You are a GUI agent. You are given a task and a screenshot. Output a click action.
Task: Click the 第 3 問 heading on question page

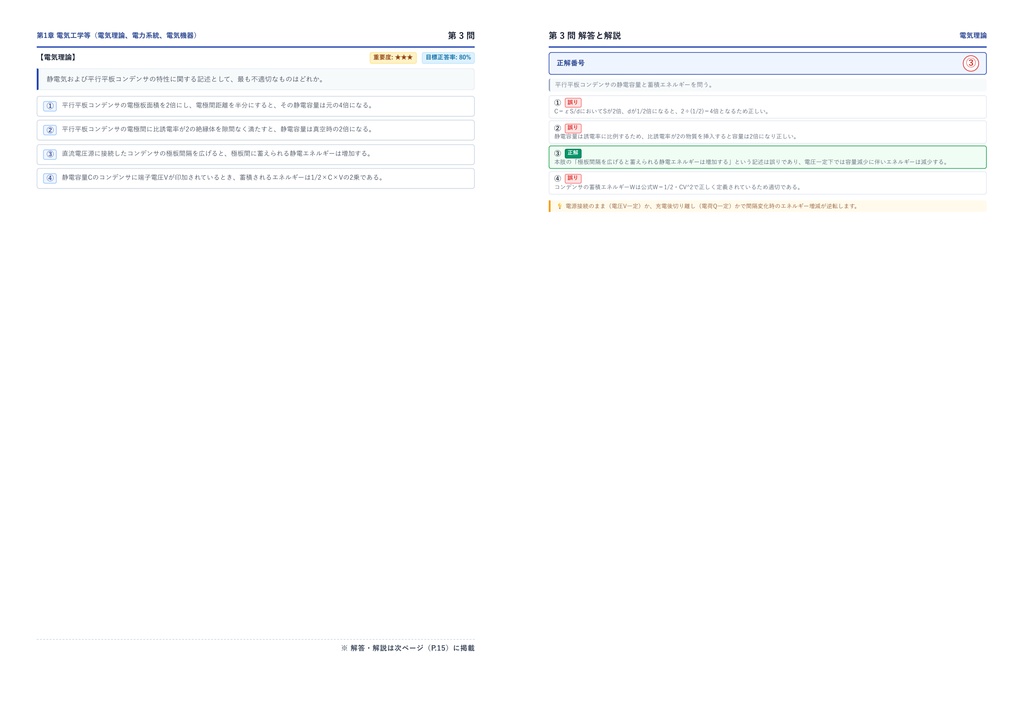(461, 35)
